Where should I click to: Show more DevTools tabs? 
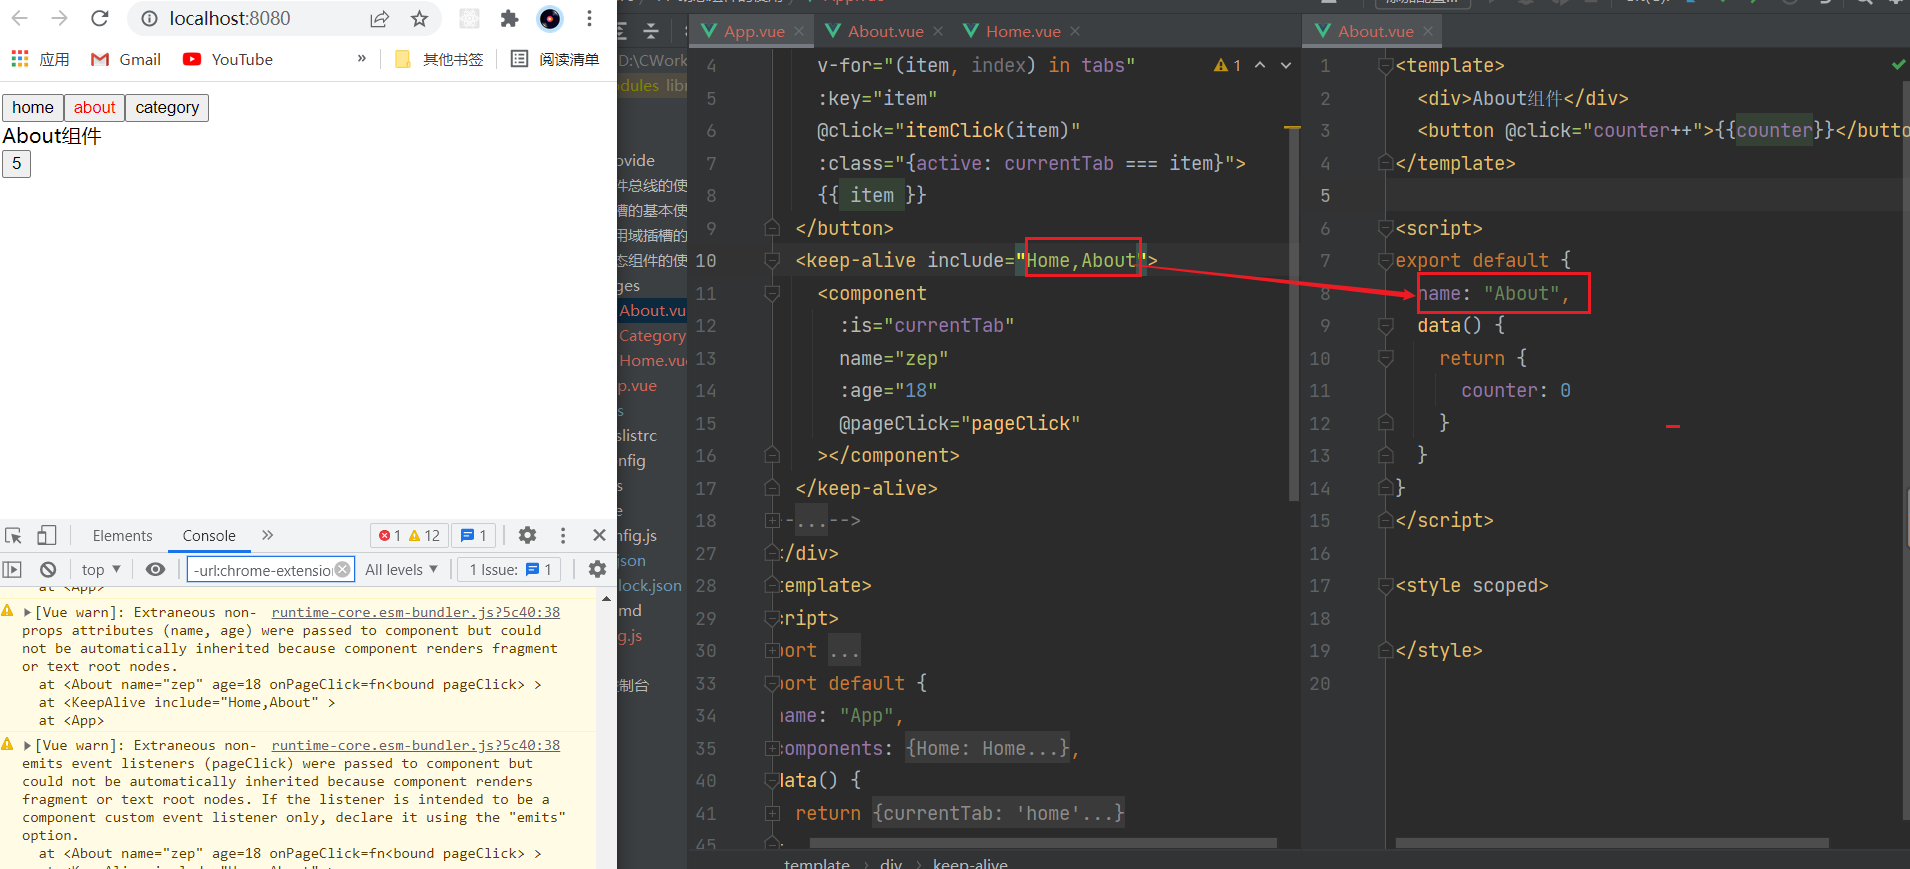[x=267, y=535]
